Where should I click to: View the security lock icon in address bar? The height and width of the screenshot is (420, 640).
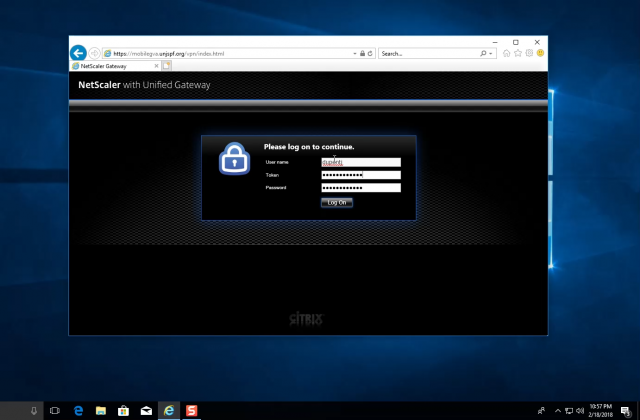coord(362,53)
